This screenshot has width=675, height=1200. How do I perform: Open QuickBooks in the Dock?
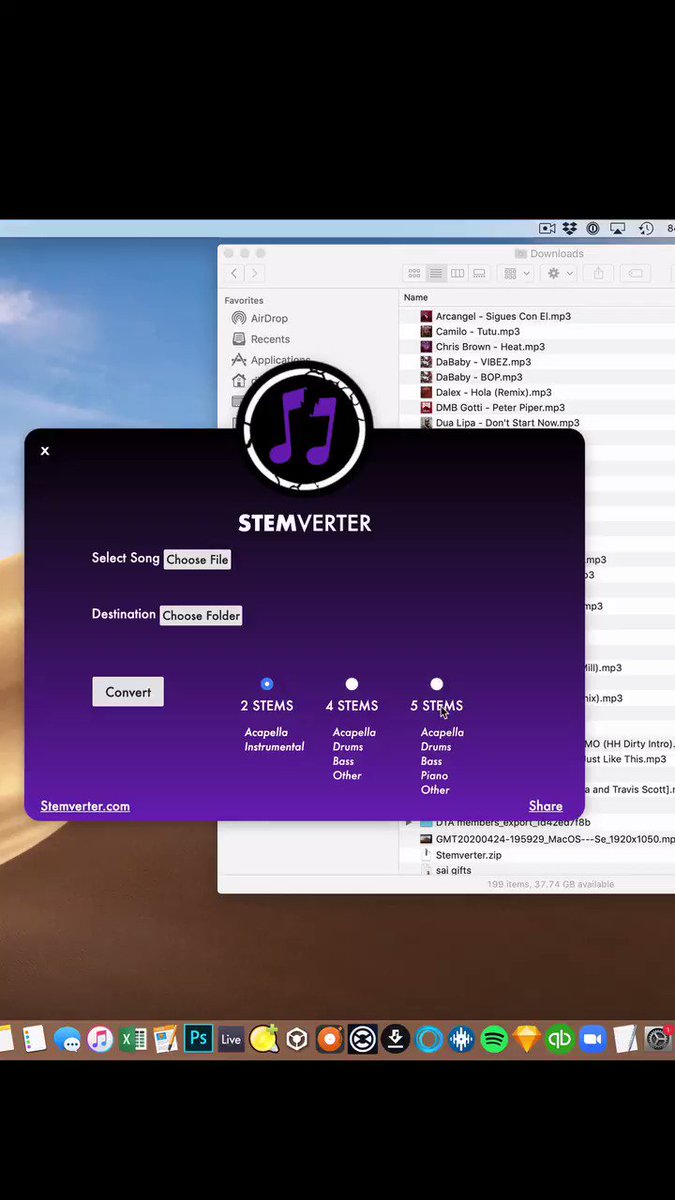pyautogui.click(x=560, y=1039)
